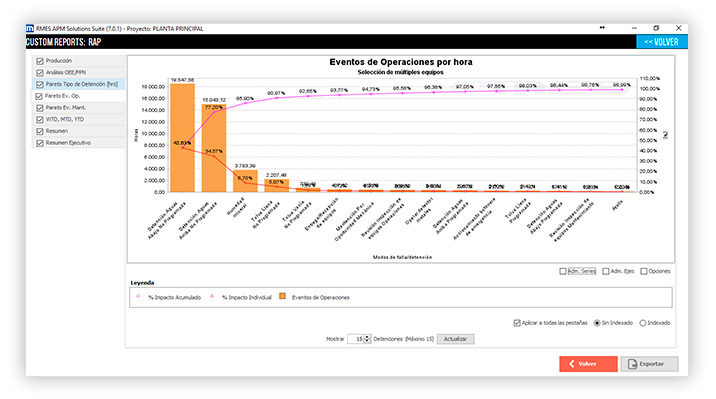Open the Producción tab
Image resolution: width=716 pixels, height=399 pixels.
79,61
